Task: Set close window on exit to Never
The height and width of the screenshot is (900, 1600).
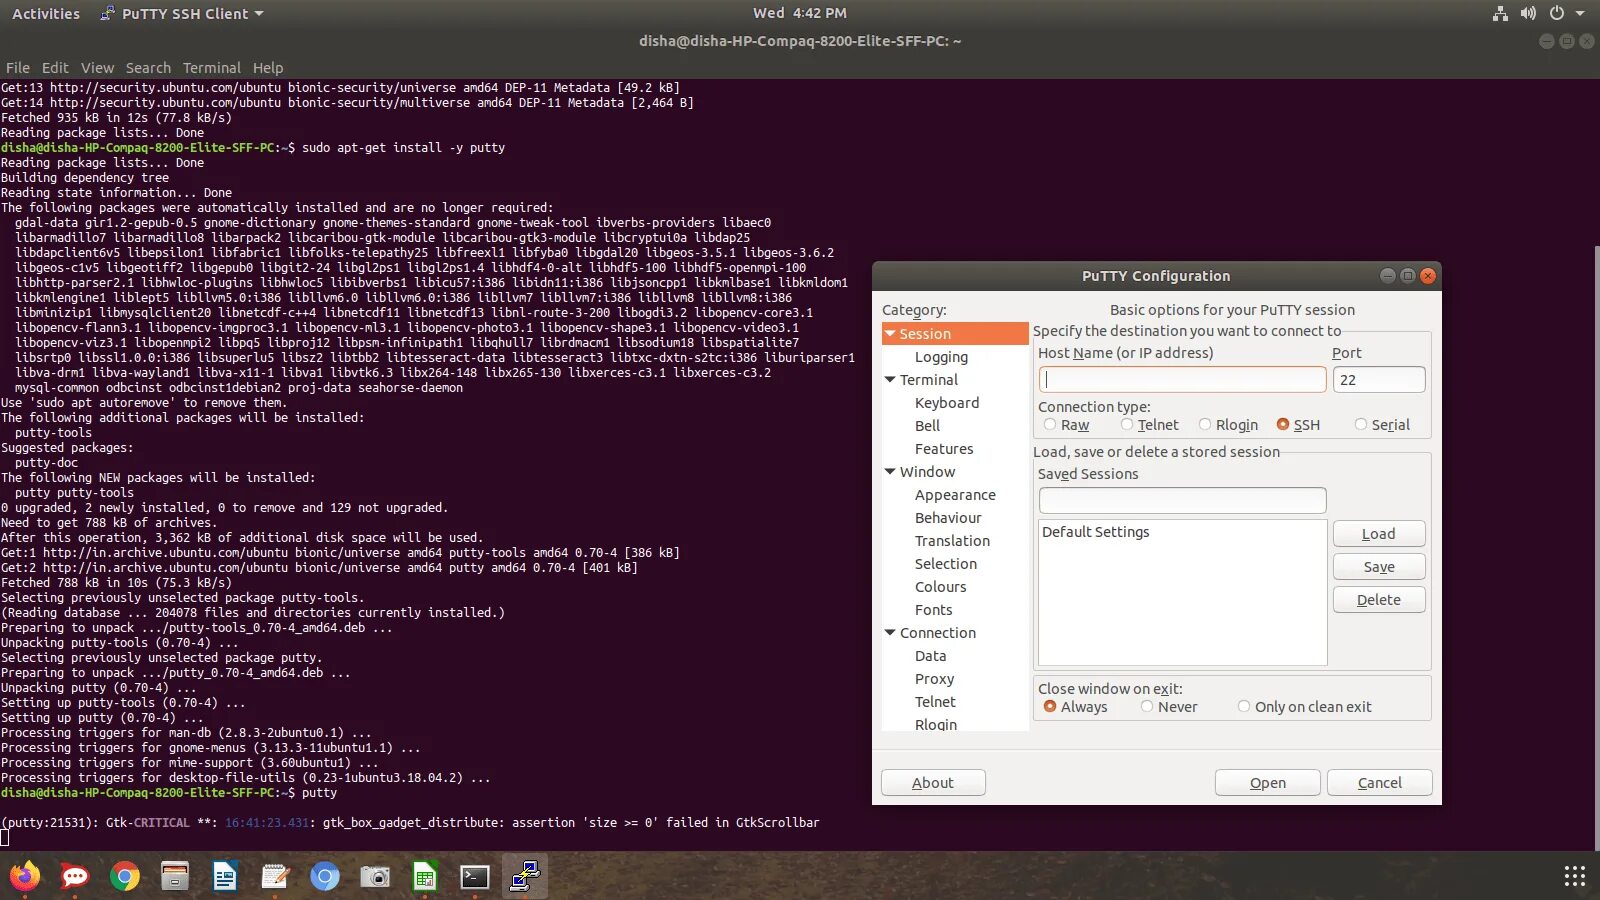Action: [1147, 707]
